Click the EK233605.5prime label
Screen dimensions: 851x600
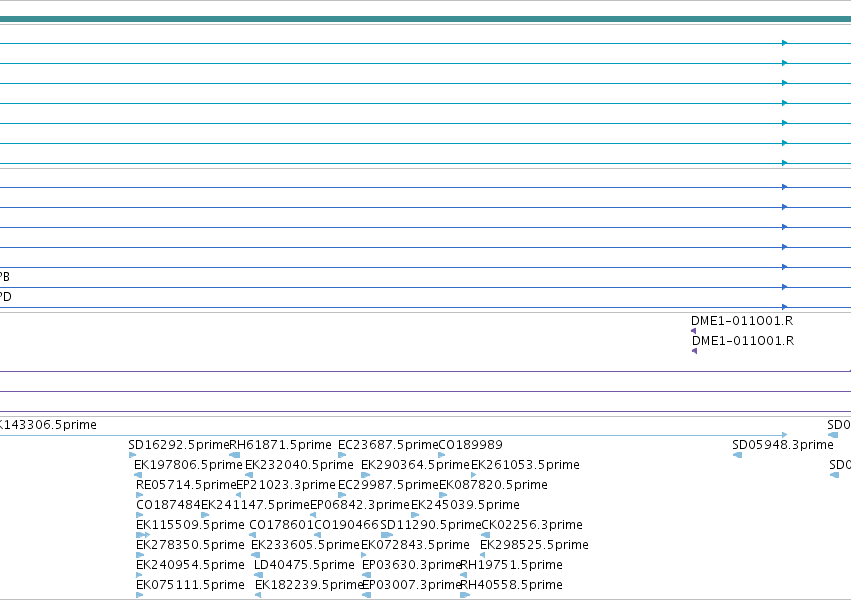pos(306,545)
